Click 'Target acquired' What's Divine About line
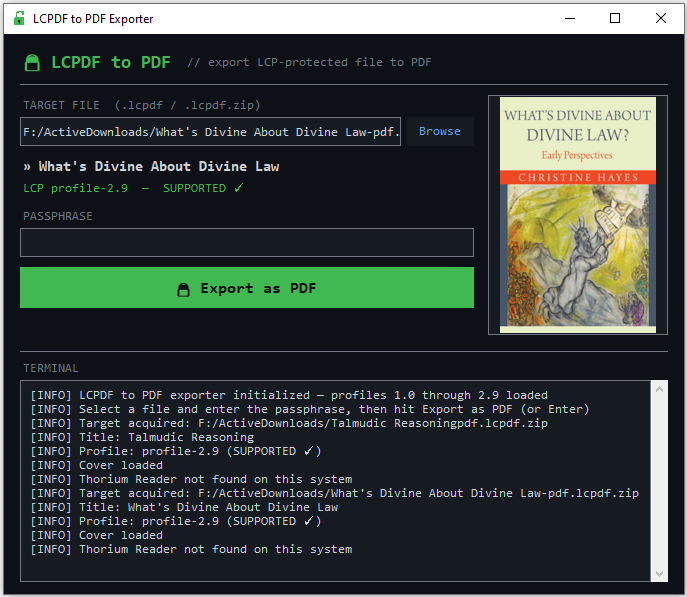The height and width of the screenshot is (597, 687). (x=335, y=493)
